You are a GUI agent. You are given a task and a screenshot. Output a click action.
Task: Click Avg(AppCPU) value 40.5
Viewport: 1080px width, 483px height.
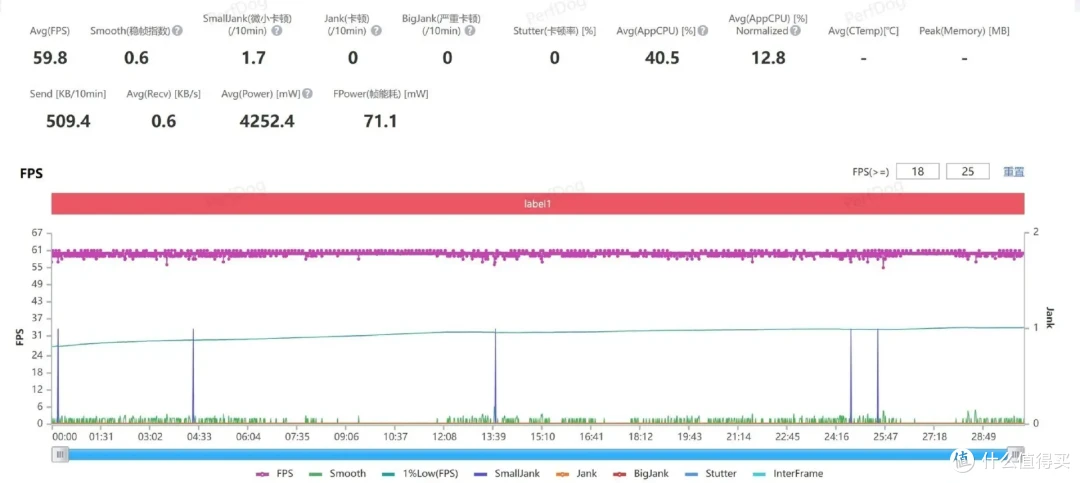tap(662, 58)
